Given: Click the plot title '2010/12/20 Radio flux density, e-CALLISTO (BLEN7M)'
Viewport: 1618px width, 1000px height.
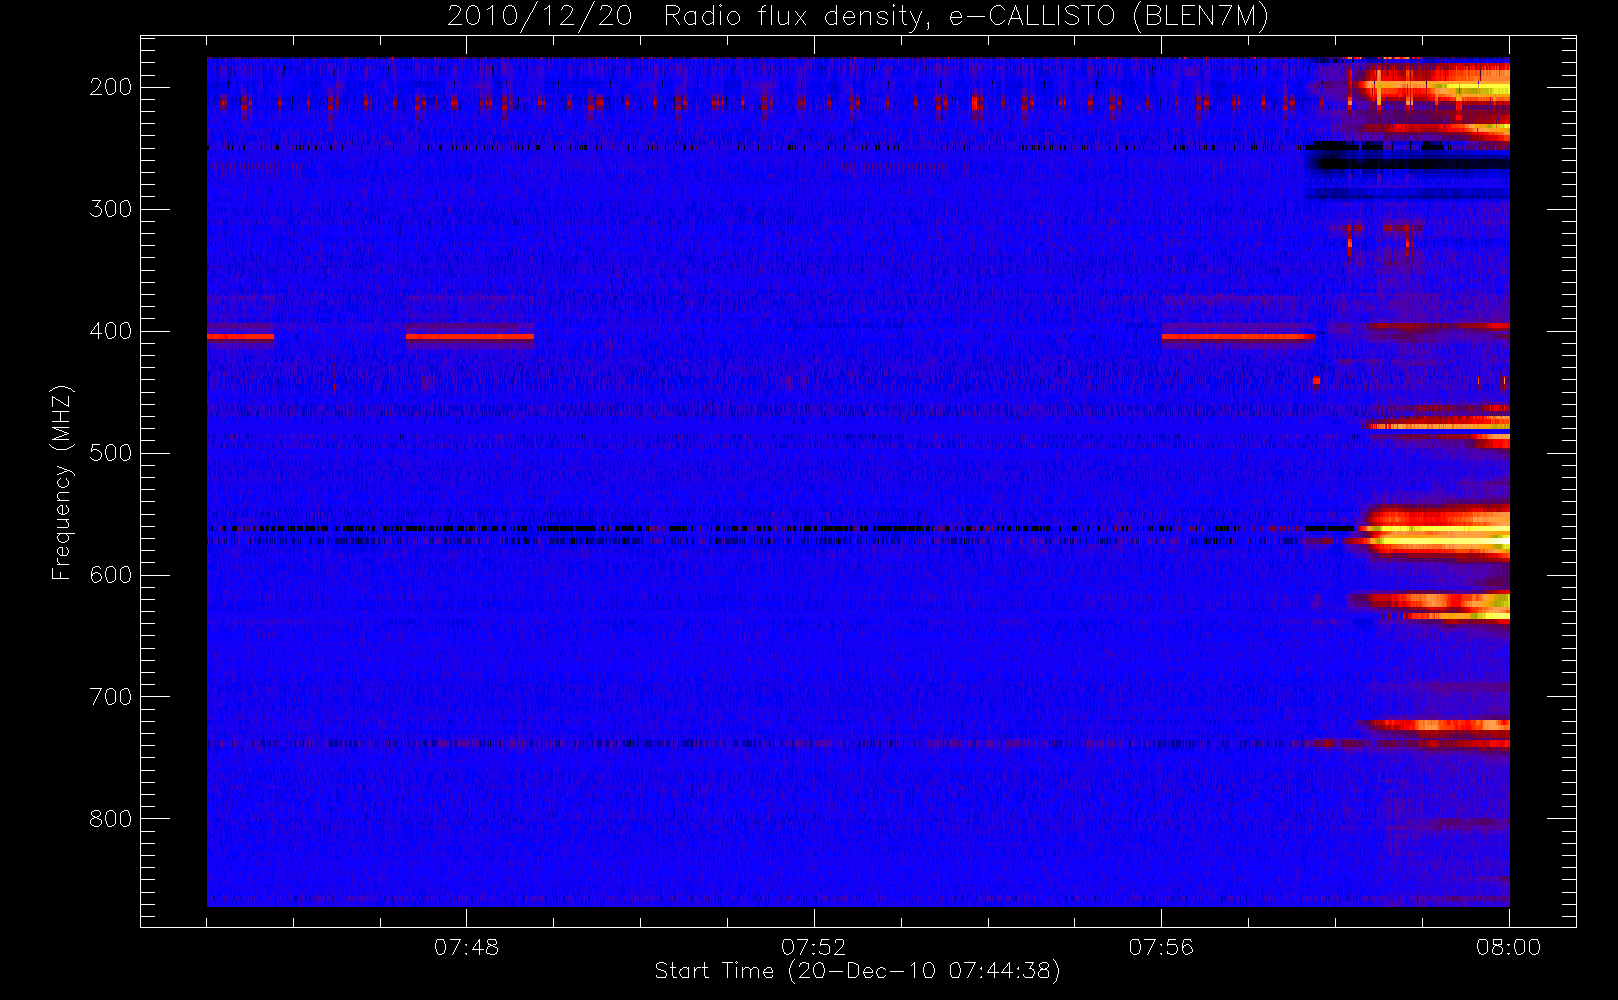Looking at the screenshot, I should pyautogui.click(x=858, y=16).
